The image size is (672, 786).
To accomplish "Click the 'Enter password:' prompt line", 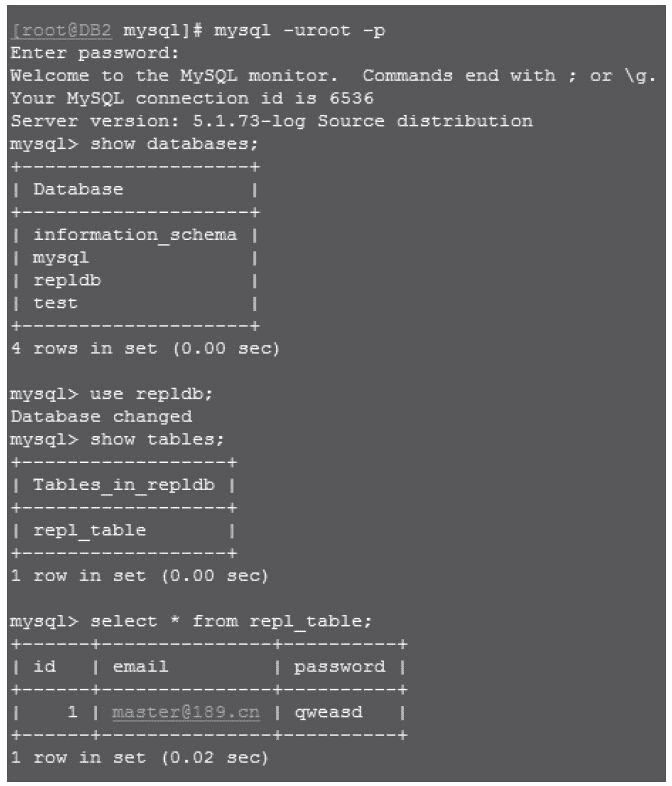I will pyautogui.click(x=95, y=53).
